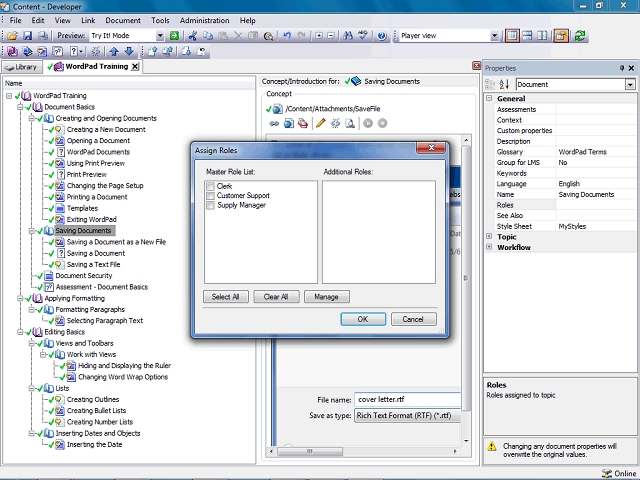Click the green Refresh arrows icon
This screenshot has width=640, height=480.
[x=580, y=36]
